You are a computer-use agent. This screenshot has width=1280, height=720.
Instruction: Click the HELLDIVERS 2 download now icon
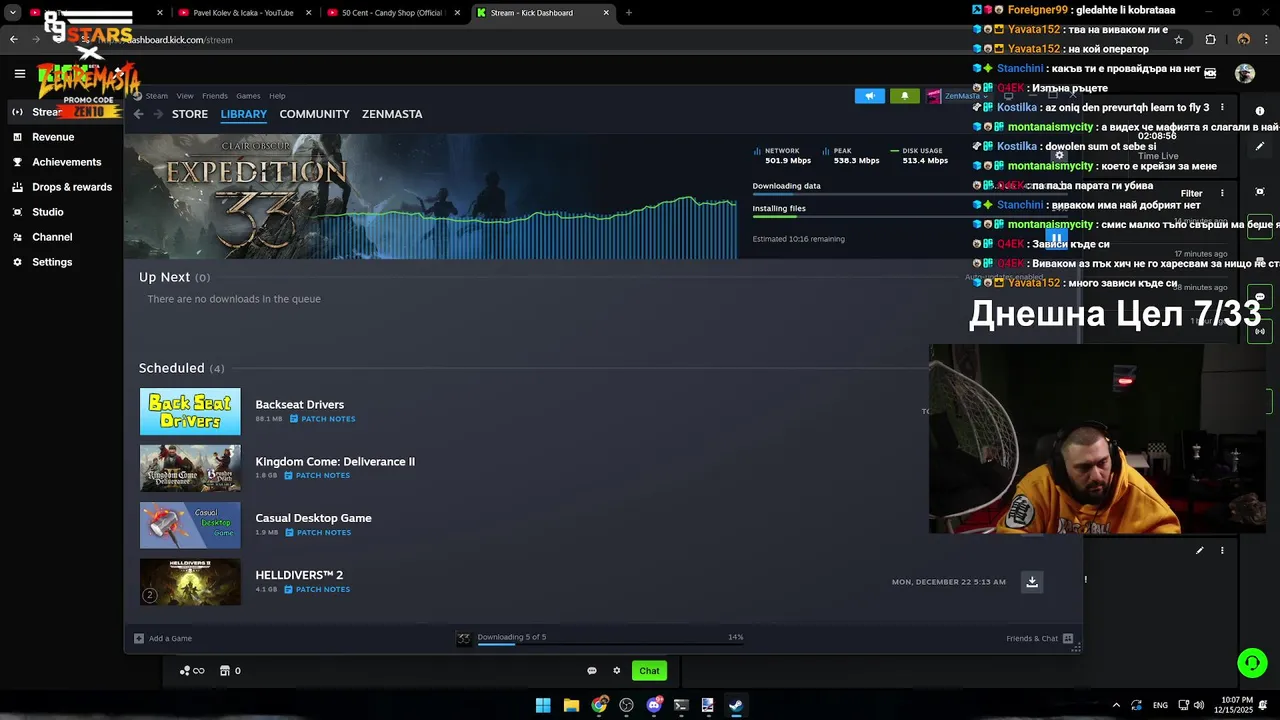(x=1032, y=582)
